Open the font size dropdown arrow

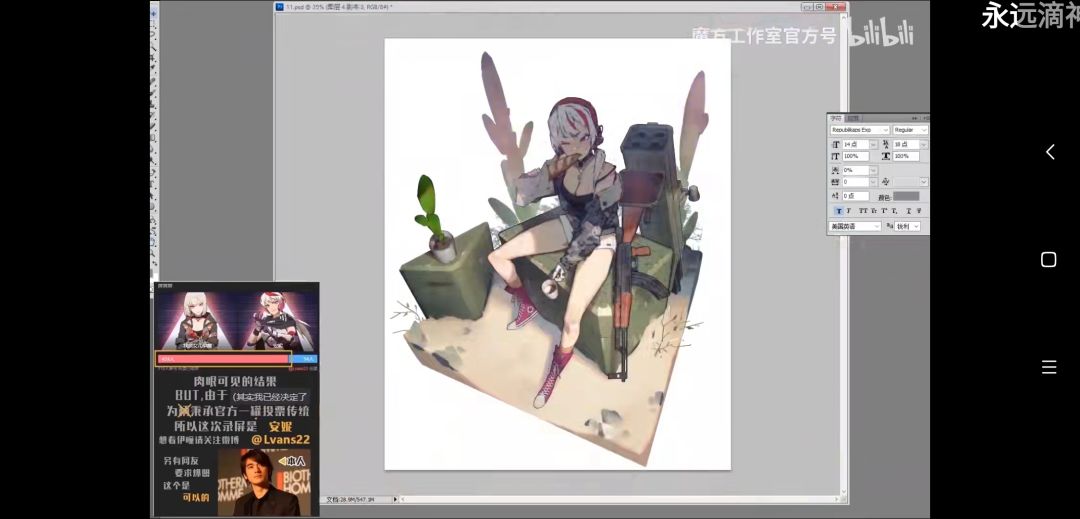click(873, 145)
